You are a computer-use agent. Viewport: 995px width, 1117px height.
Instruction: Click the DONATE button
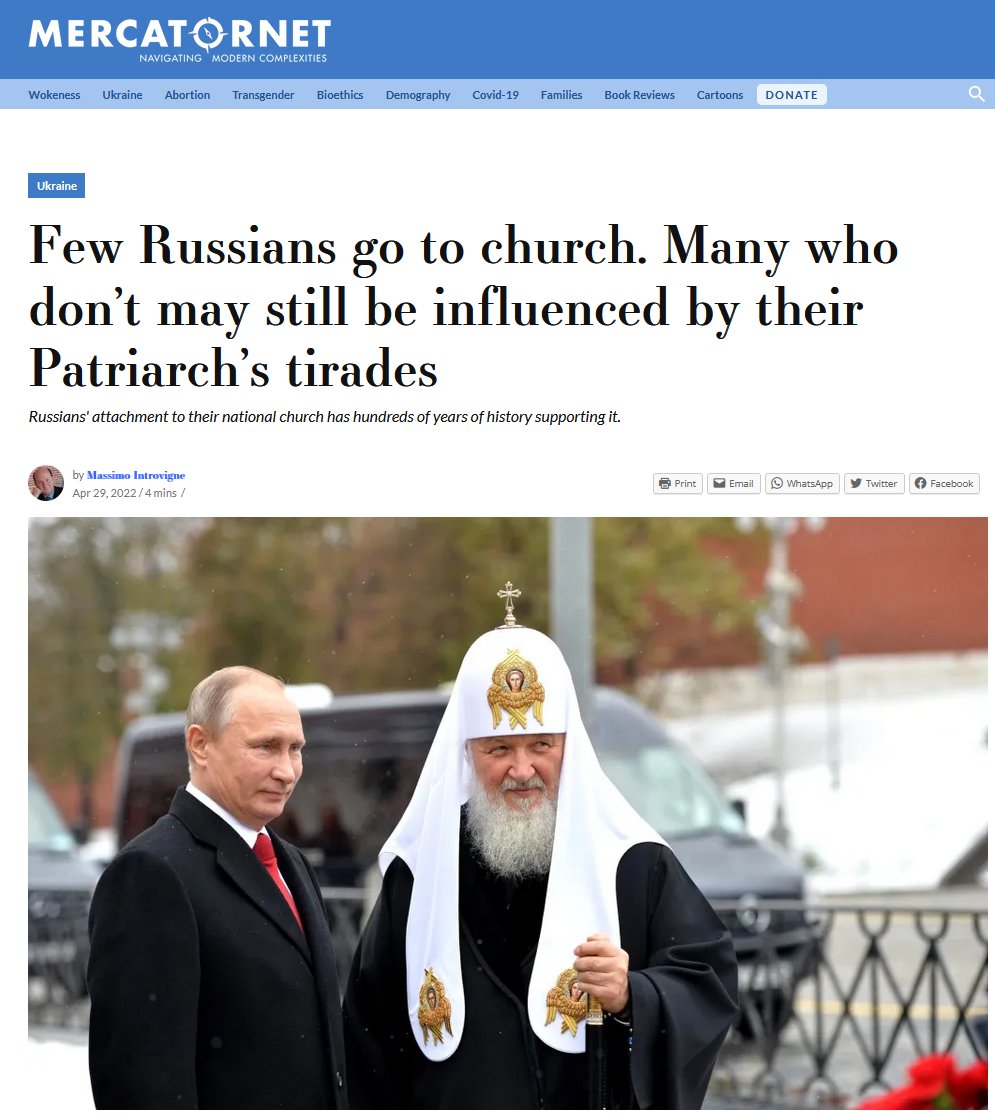pos(791,95)
